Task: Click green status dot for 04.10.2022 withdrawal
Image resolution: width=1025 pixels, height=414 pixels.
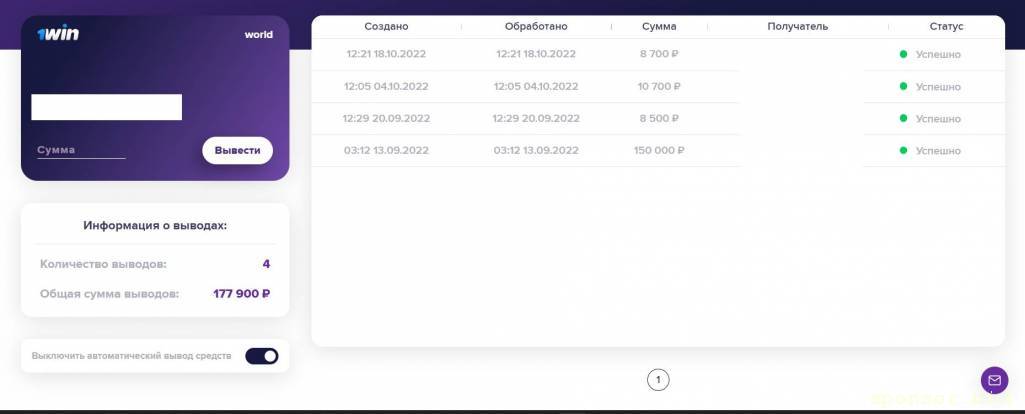Action: [904, 87]
